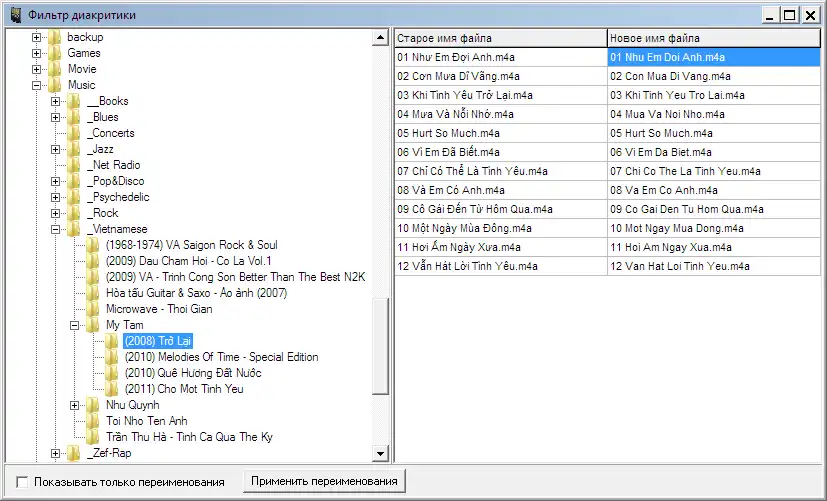Click the _Vietnamese folder icon
This screenshot has width=827, height=501.
click(74, 229)
